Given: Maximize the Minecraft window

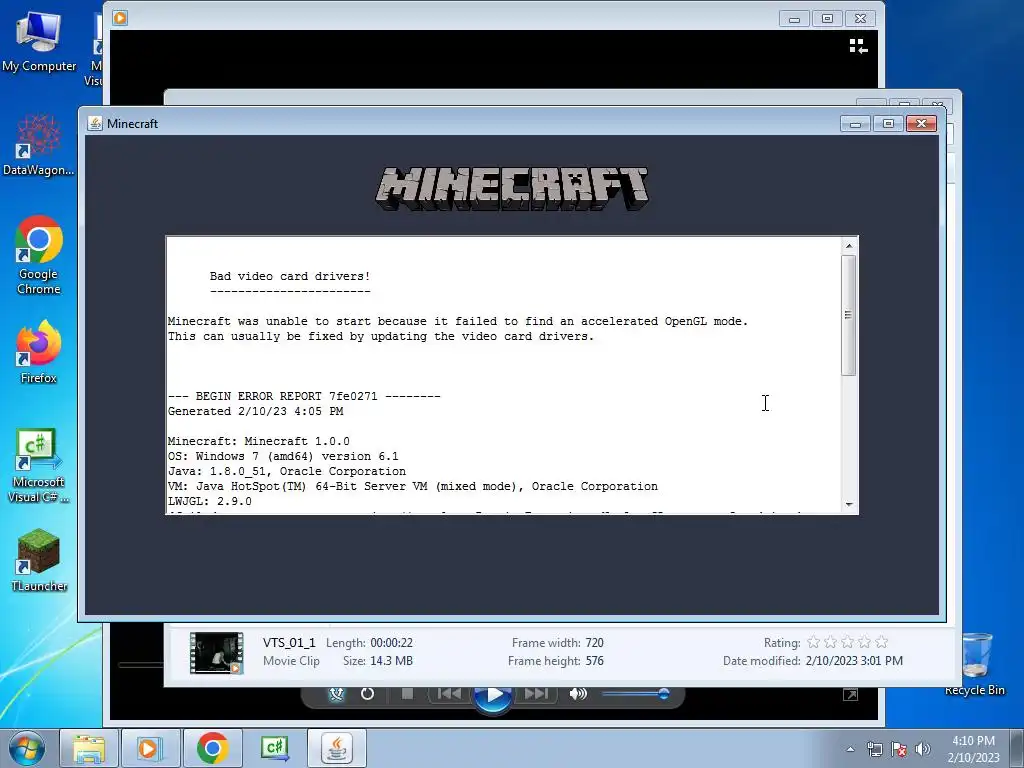Looking at the screenshot, I should (x=888, y=123).
